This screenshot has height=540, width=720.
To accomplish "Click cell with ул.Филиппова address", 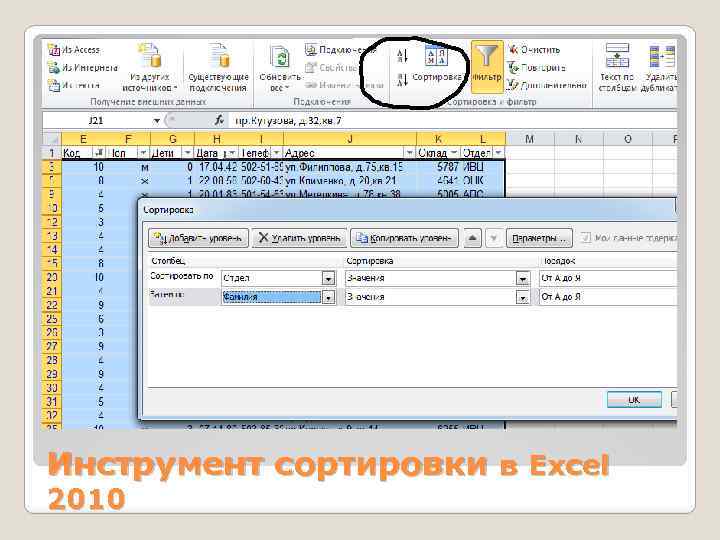I will pyautogui.click(x=350, y=167).
